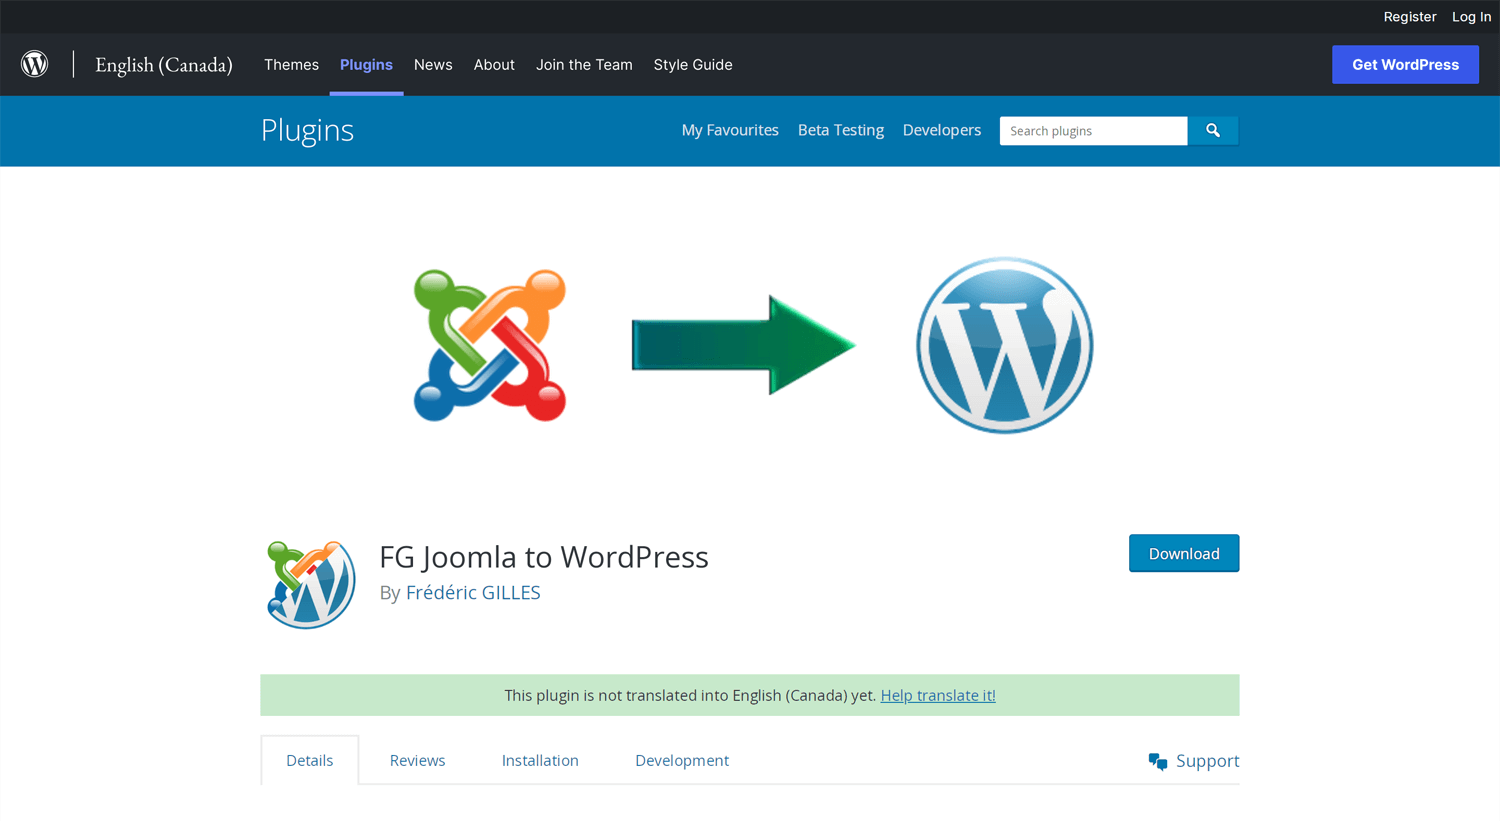Open Join the Team page
1500x832 pixels.
584,65
